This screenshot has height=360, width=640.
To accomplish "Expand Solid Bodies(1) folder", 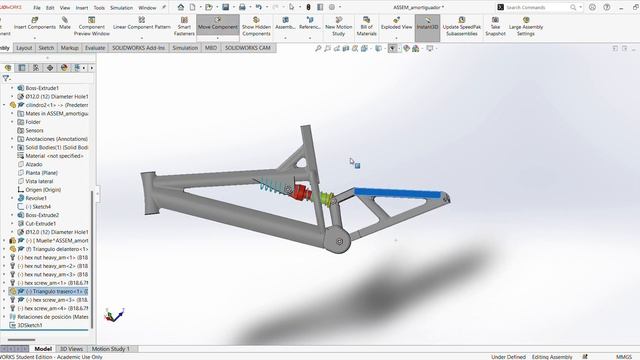I will tap(12, 147).
